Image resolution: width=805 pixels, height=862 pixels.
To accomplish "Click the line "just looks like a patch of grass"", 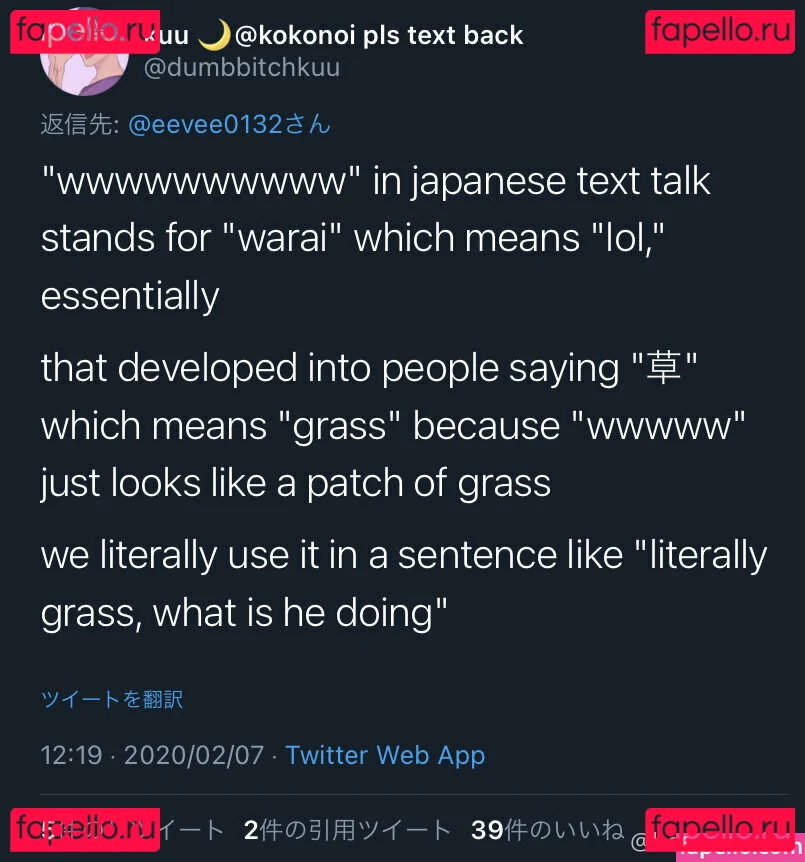I will [295, 483].
